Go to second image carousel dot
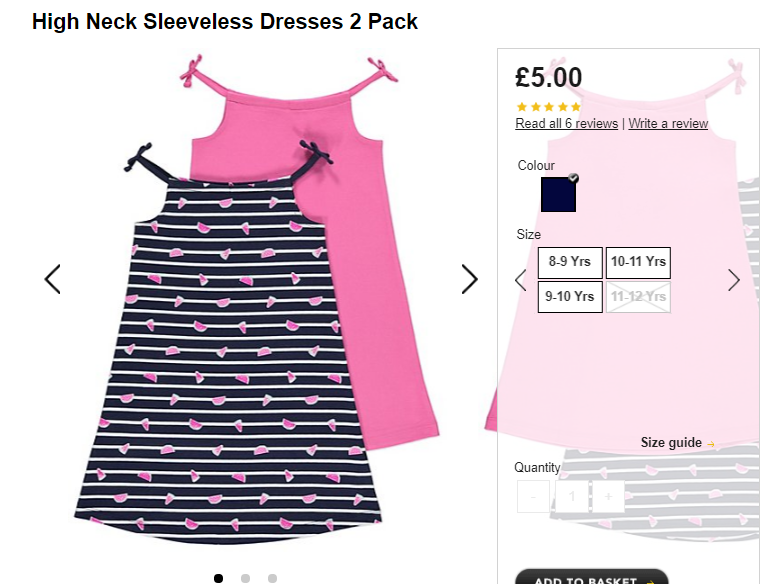 point(245,578)
